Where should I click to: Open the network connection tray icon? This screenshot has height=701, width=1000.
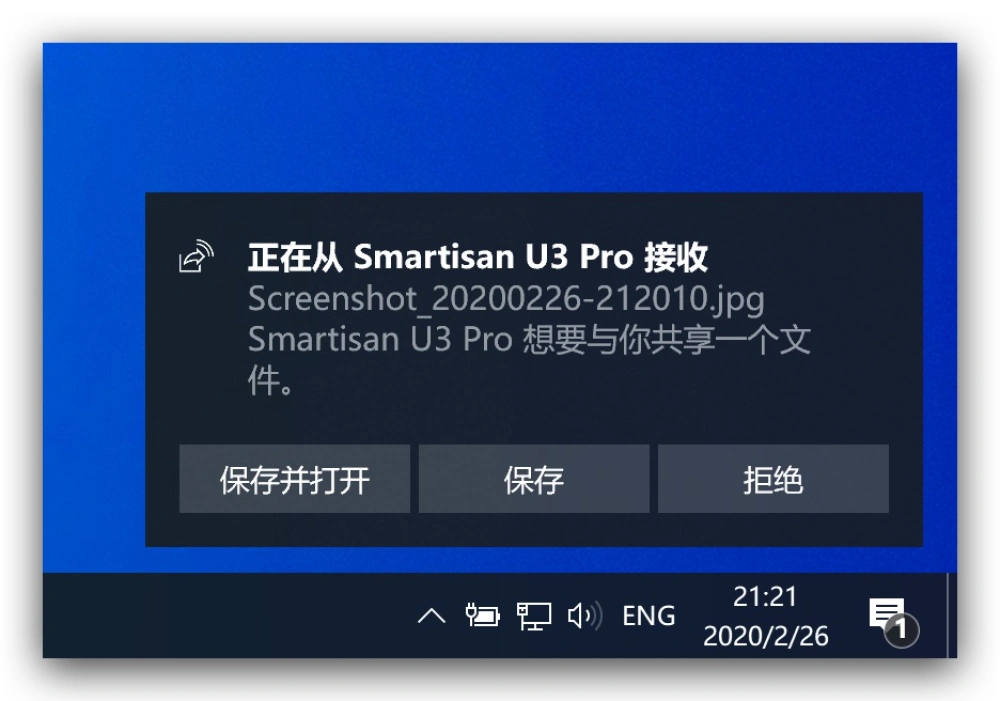pos(534,616)
